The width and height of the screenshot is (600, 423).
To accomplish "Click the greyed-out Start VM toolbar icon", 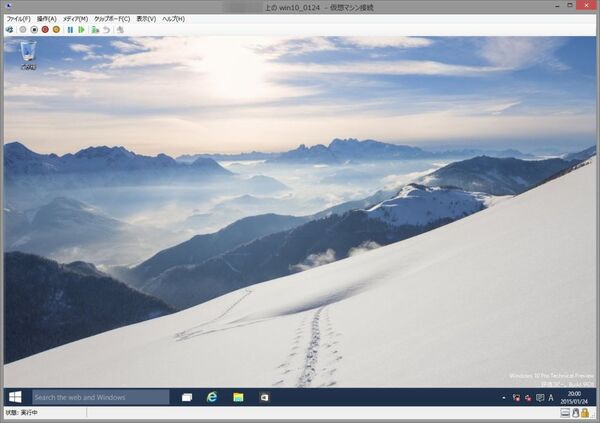I will [23, 29].
